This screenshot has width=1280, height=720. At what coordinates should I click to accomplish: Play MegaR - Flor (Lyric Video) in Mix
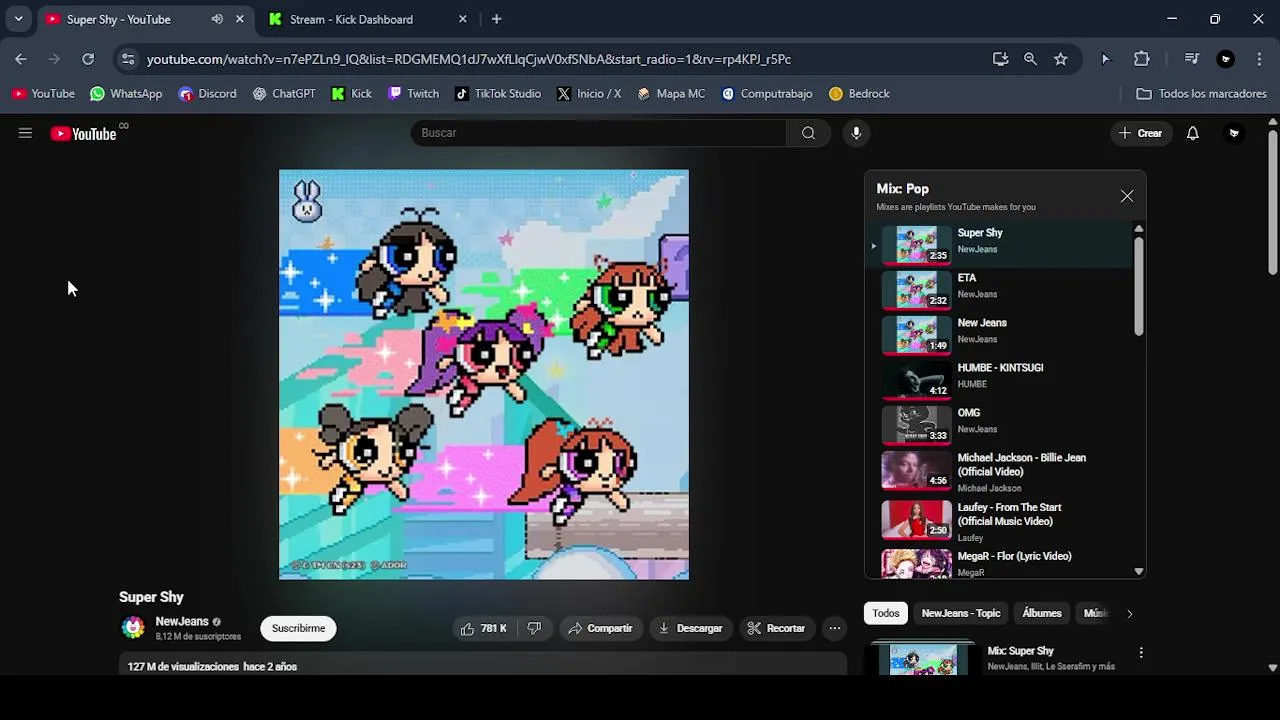click(x=1000, y=563)
